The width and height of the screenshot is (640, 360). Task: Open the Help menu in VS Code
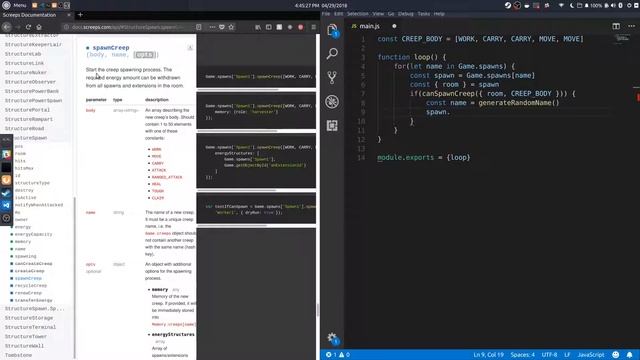pos(439,14)
